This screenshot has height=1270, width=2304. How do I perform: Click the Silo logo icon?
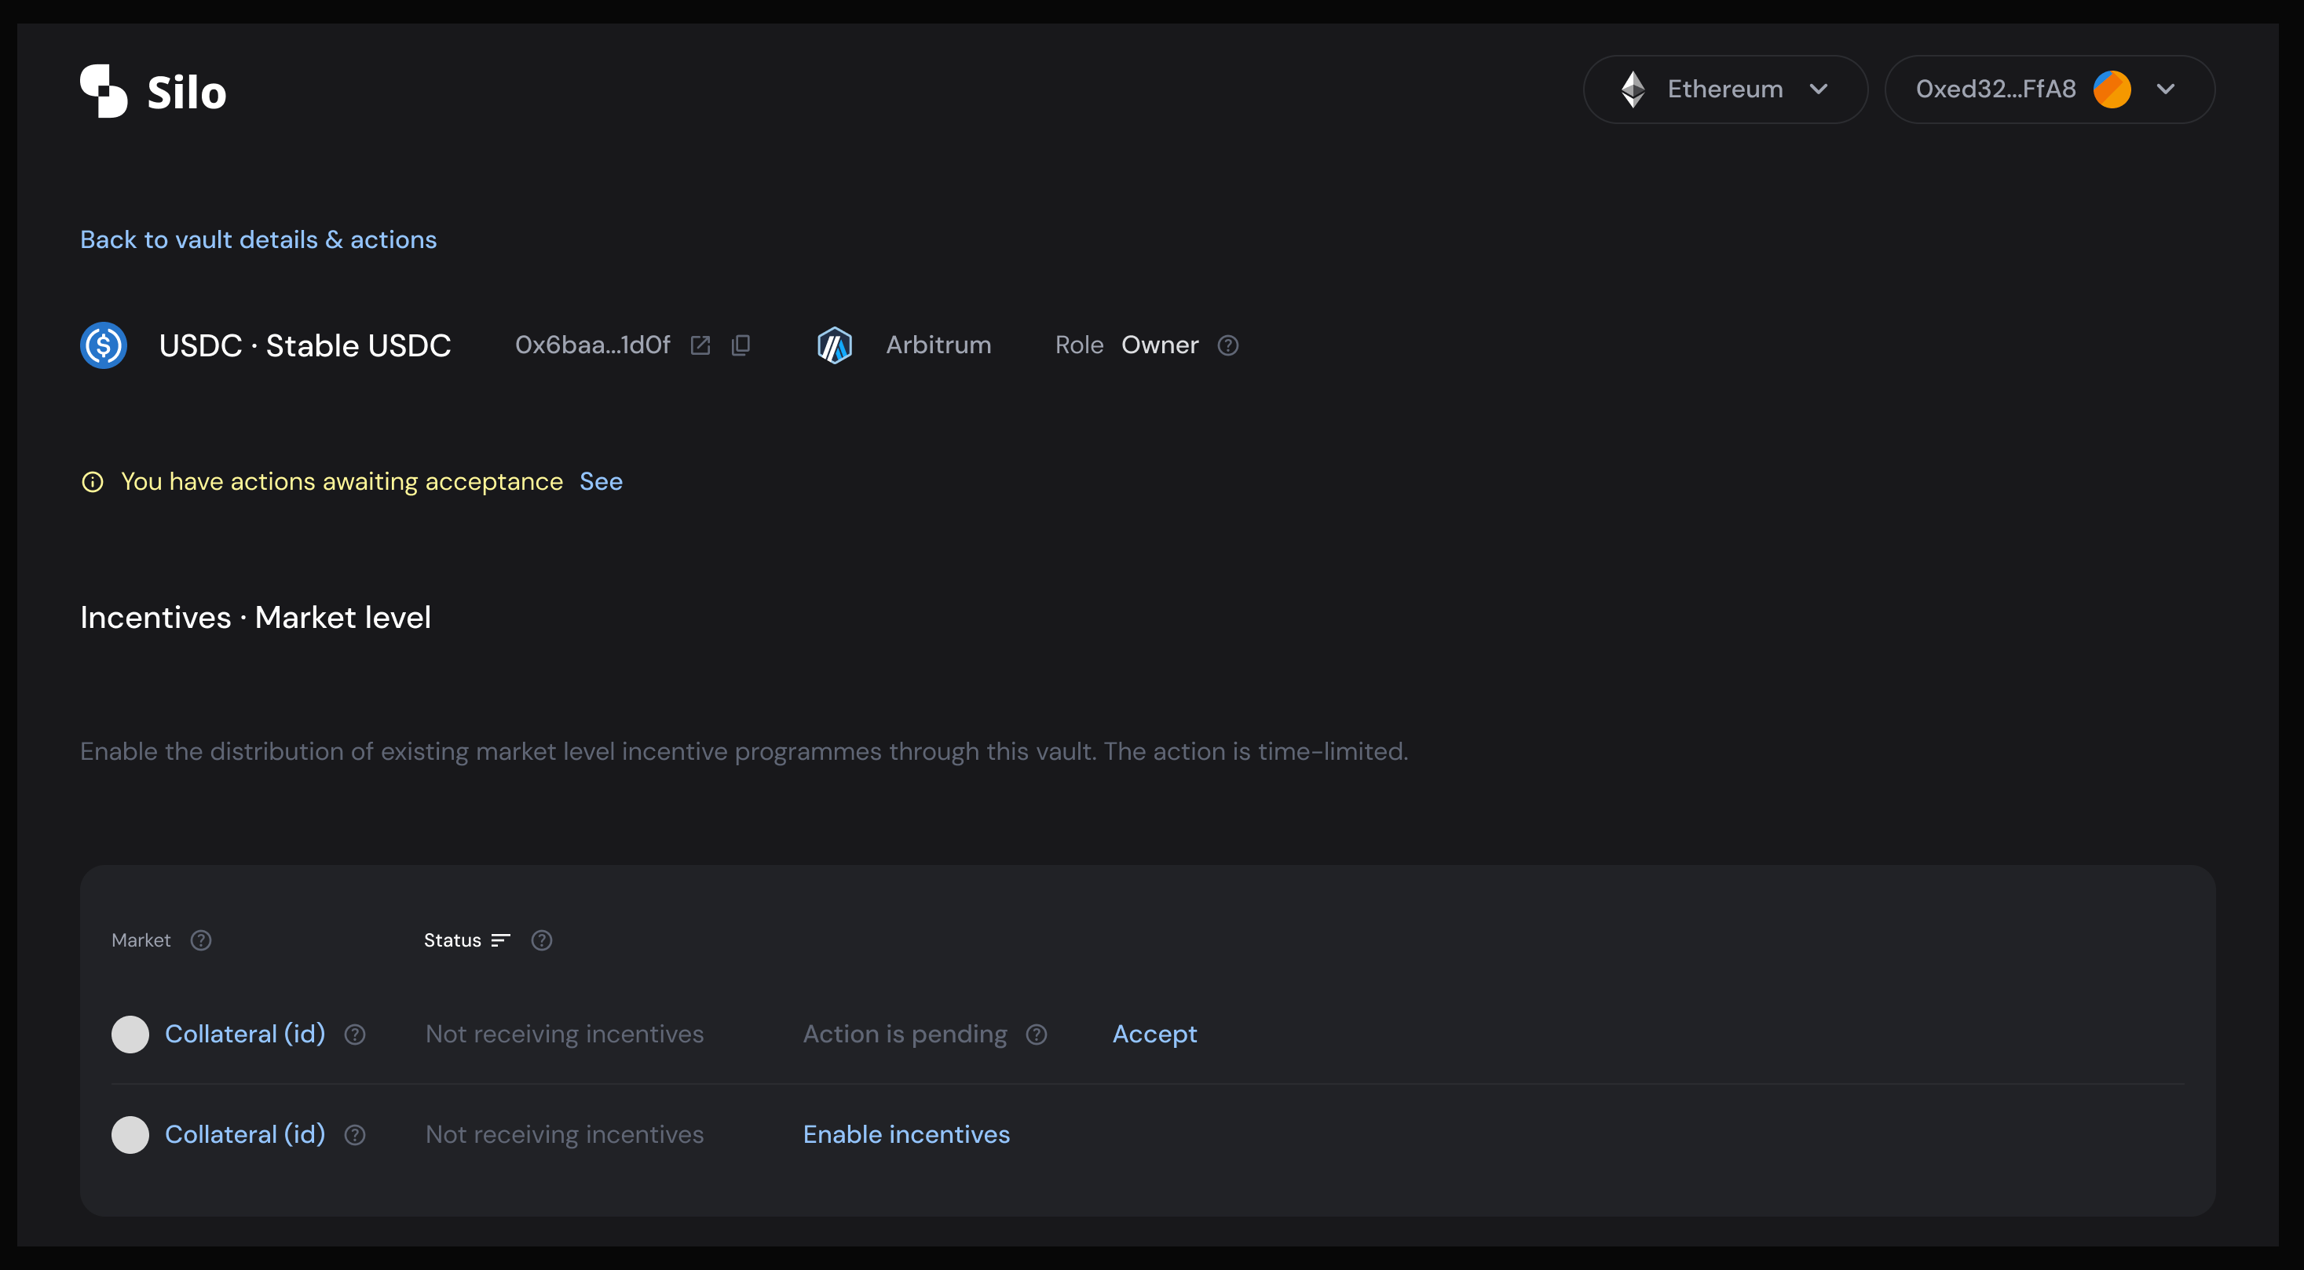(104, 91)
